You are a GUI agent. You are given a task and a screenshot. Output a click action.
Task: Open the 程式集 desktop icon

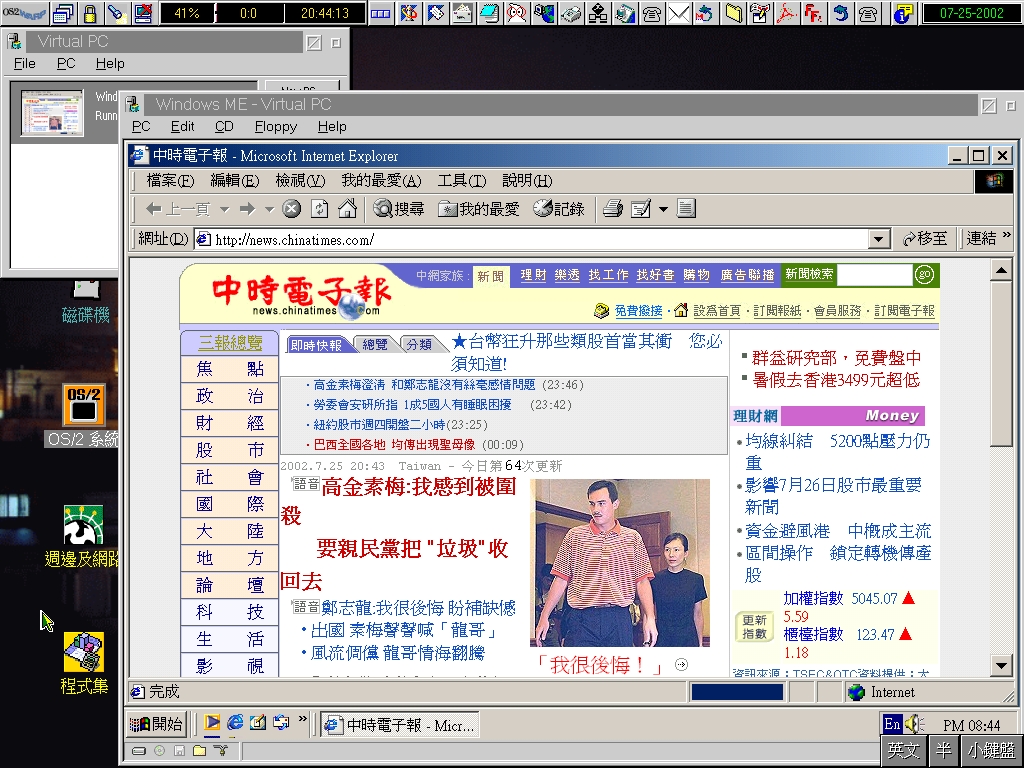coord(84,663)
